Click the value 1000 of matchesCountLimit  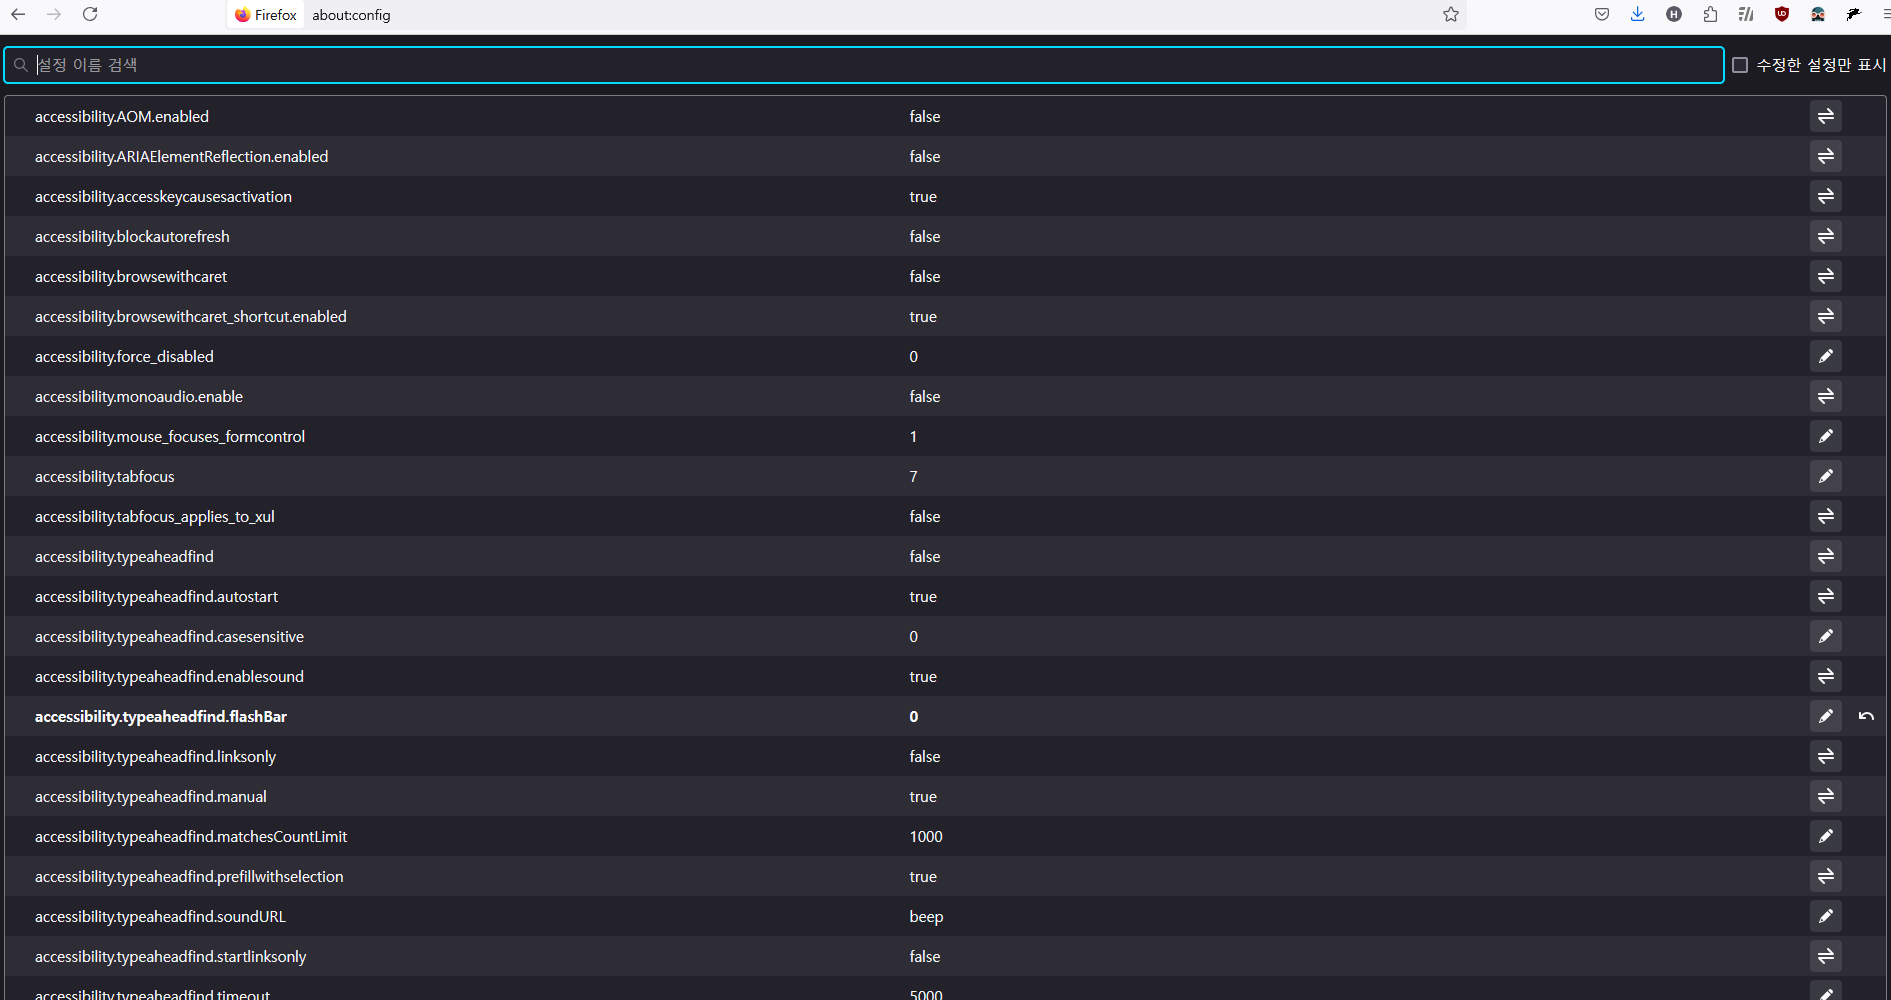[926, 836]
